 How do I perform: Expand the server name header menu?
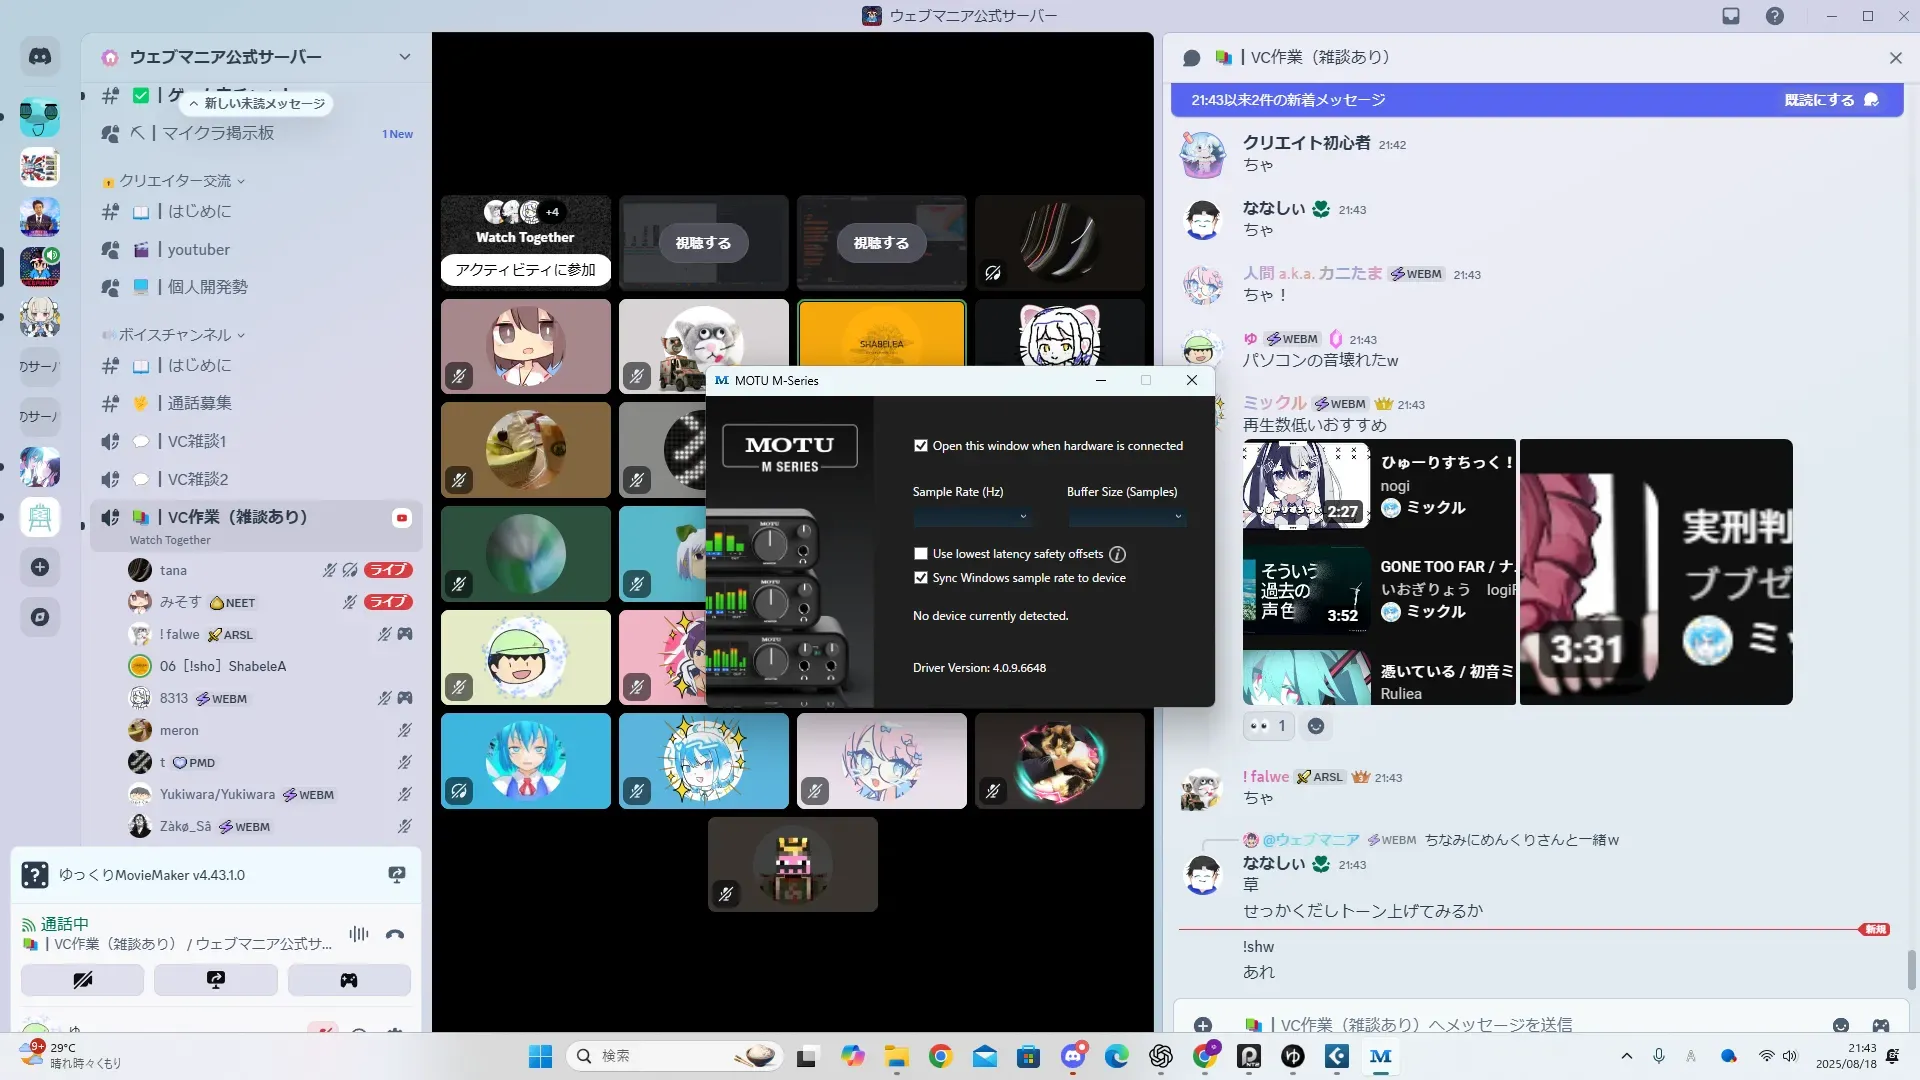[x=404, y=57]
